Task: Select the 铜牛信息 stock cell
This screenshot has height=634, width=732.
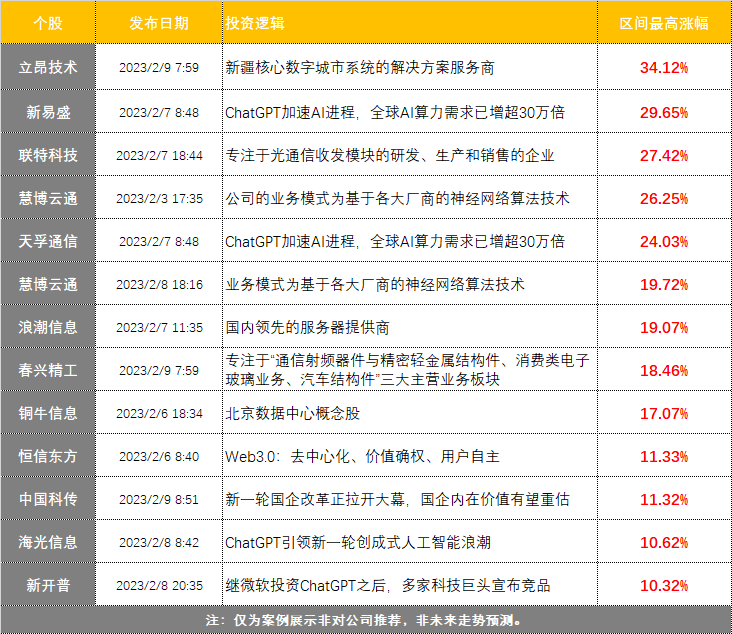Action: (48, 413)
